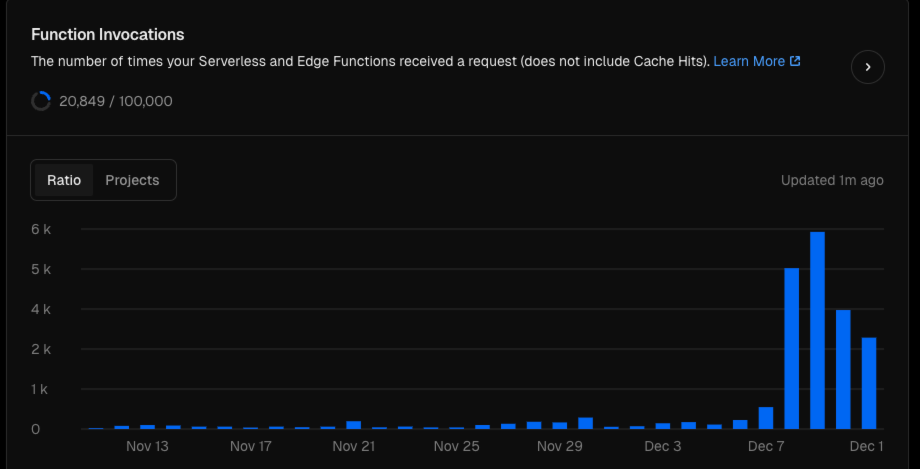This screenshot has height=469, width=920.
Task: Click the Nov 29 axis date label
Action: point(560,446)
